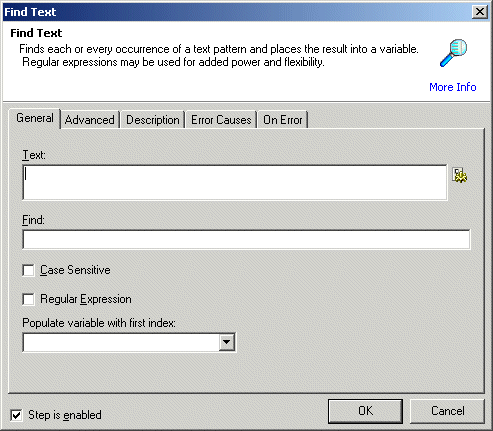
Task: Focus the Text multiline input box
Action: 235,182
